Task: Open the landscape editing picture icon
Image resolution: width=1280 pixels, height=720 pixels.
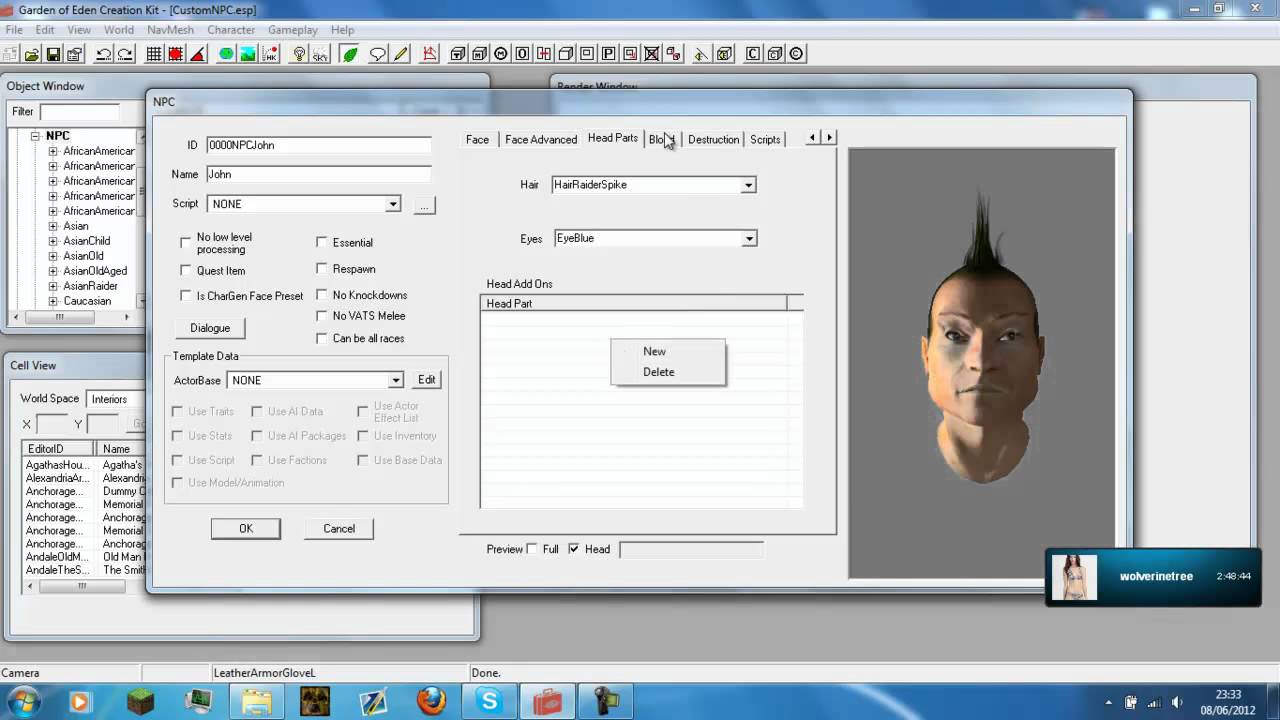Action: click(247, 54)
